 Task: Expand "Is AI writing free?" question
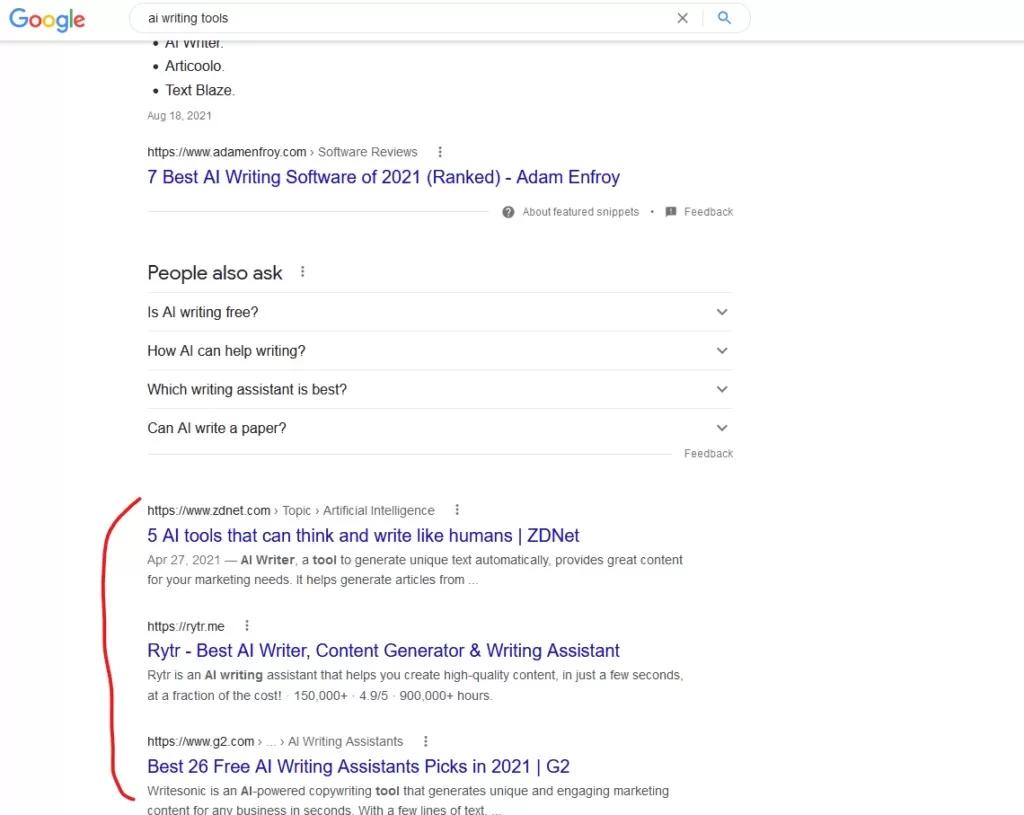click(440, 312)
